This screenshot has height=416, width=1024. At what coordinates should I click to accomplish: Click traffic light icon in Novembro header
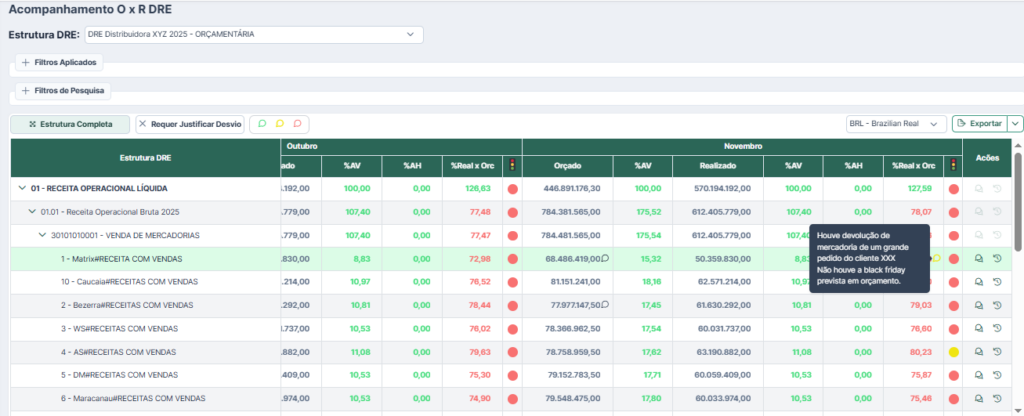click(953, 165)
